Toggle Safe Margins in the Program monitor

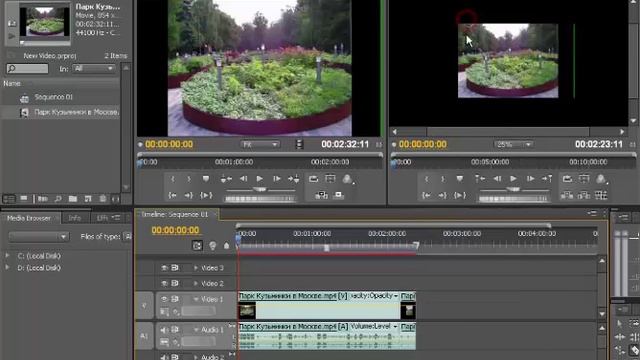pos(584,179)
